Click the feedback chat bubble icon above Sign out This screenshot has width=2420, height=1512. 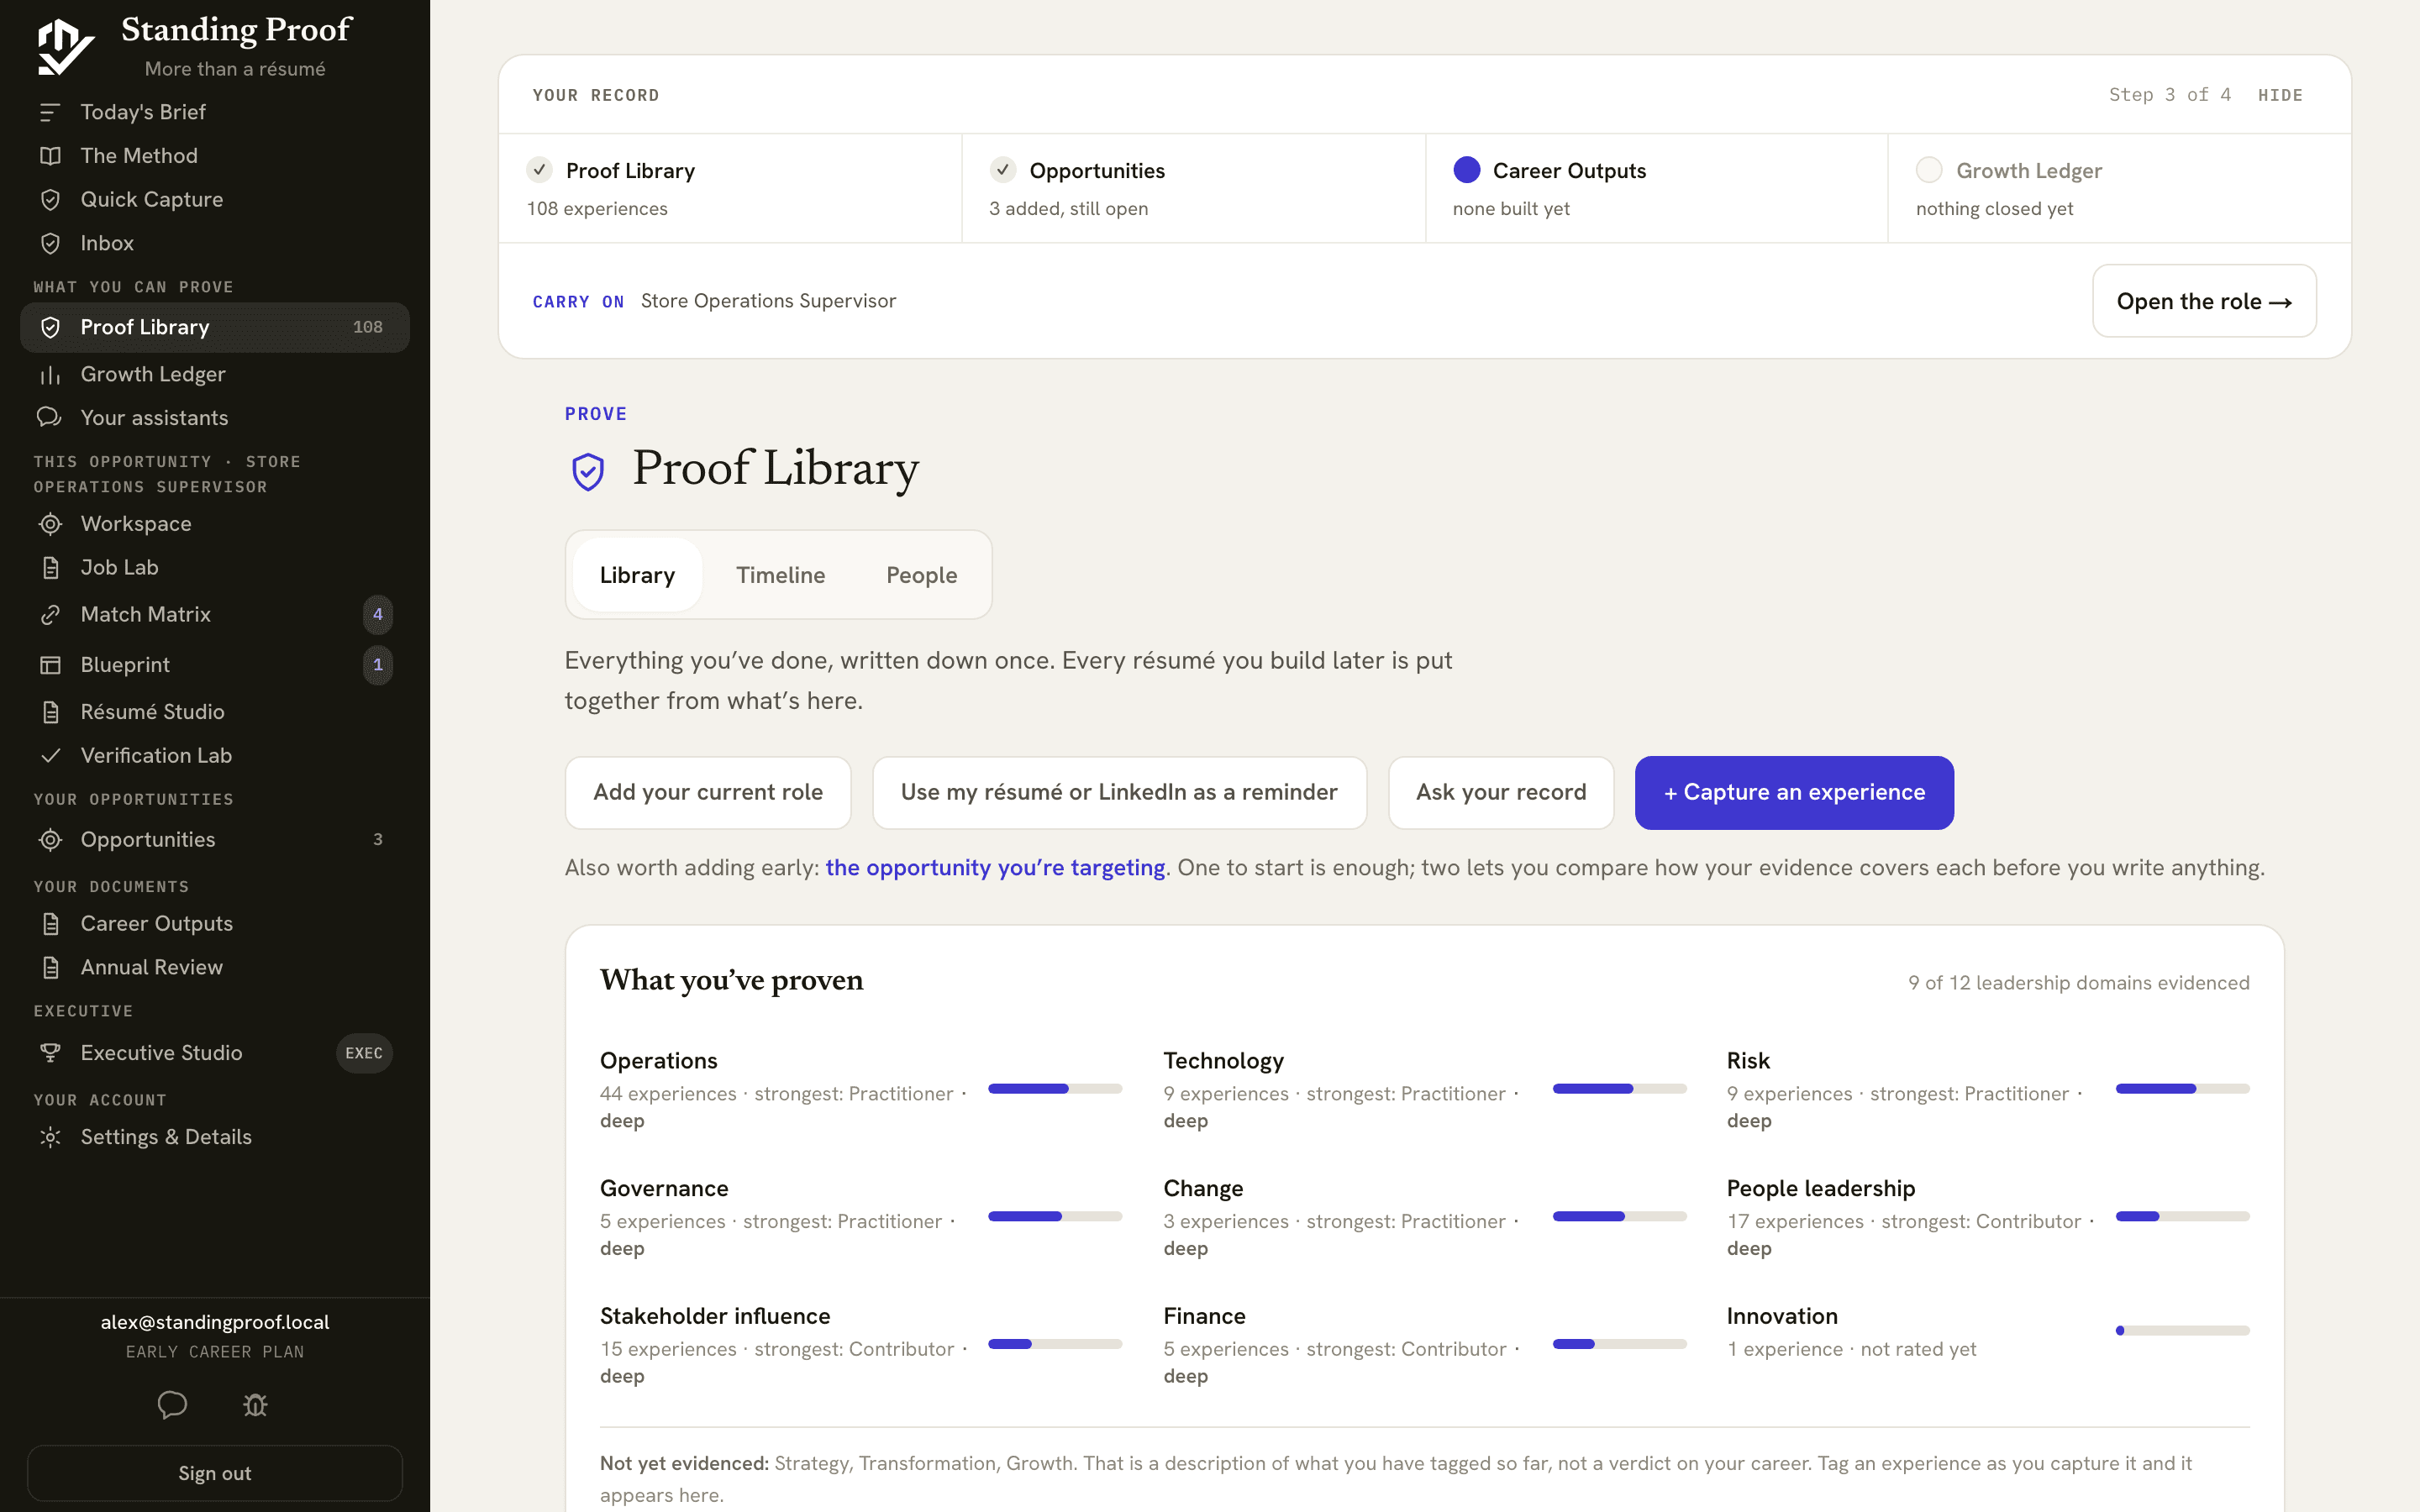click(172, 1405)
